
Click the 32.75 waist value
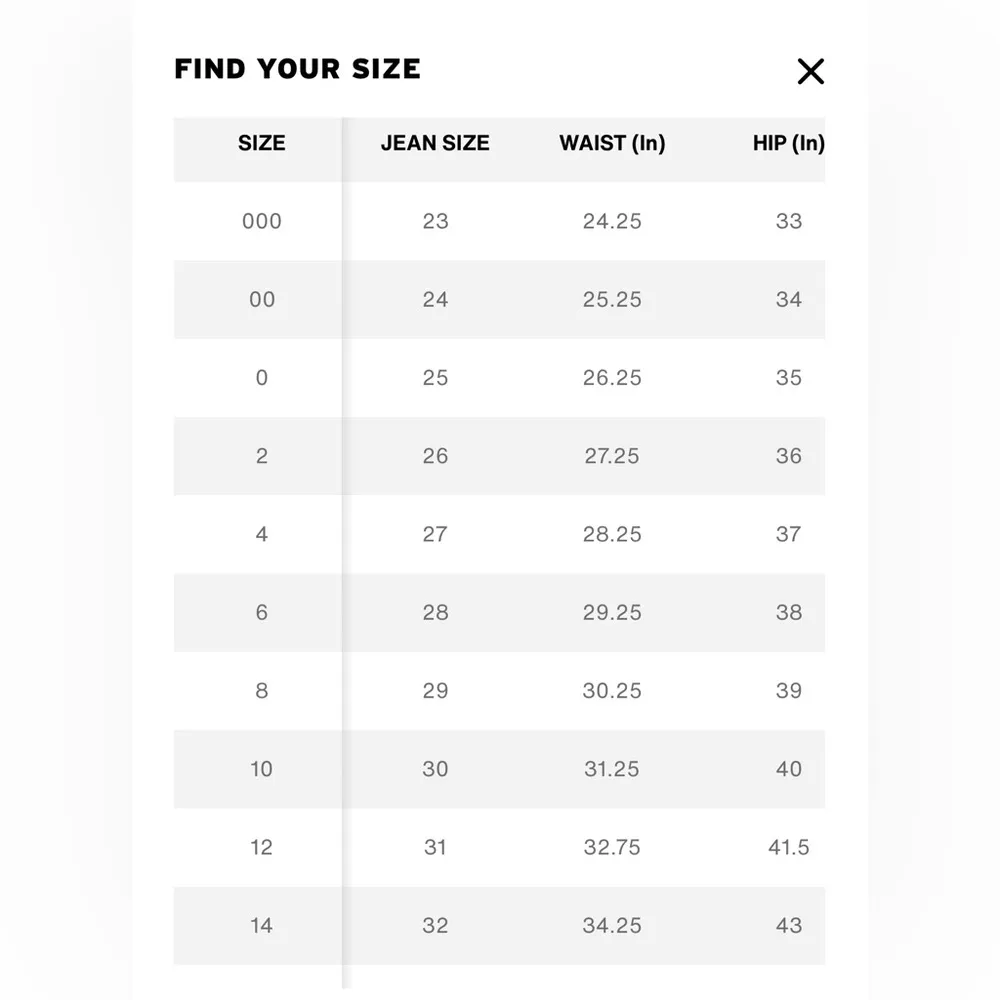coord(612,847)
